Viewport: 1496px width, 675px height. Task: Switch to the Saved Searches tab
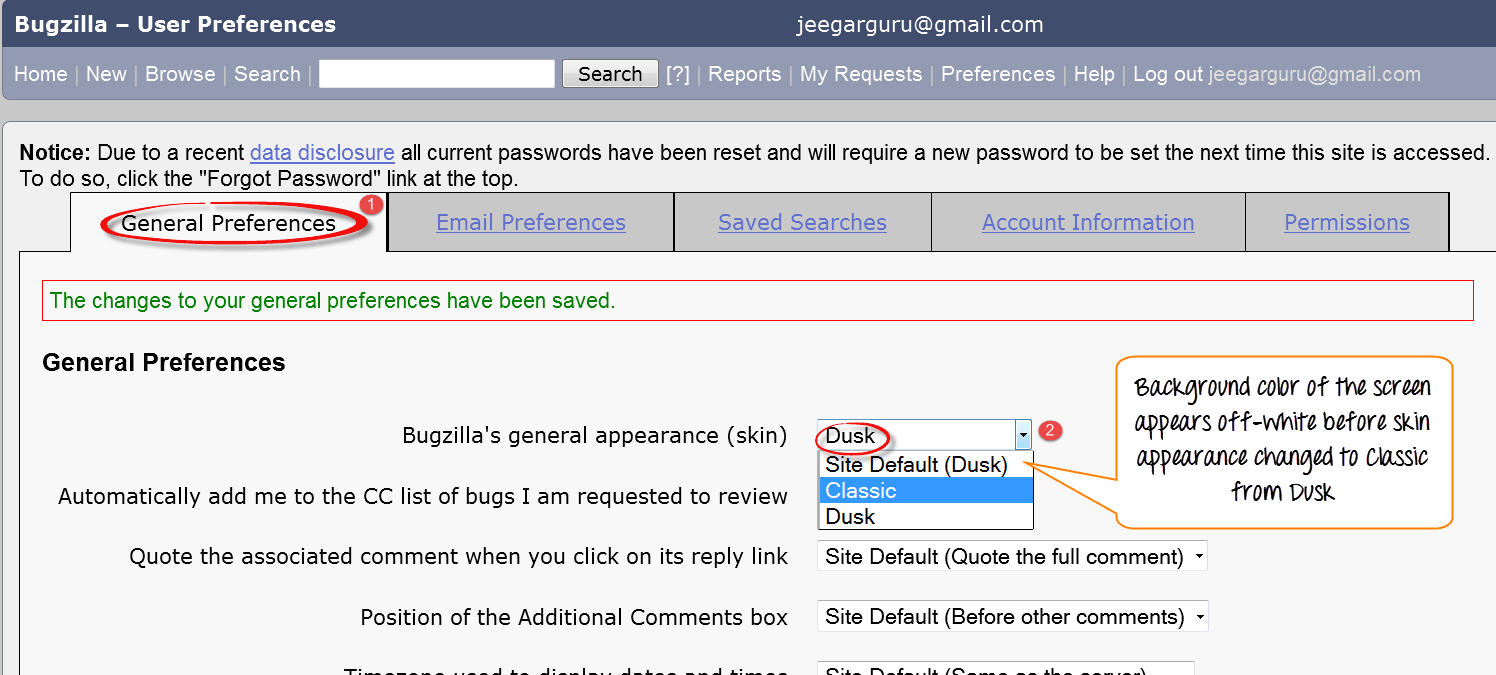(x=802, y=222)
